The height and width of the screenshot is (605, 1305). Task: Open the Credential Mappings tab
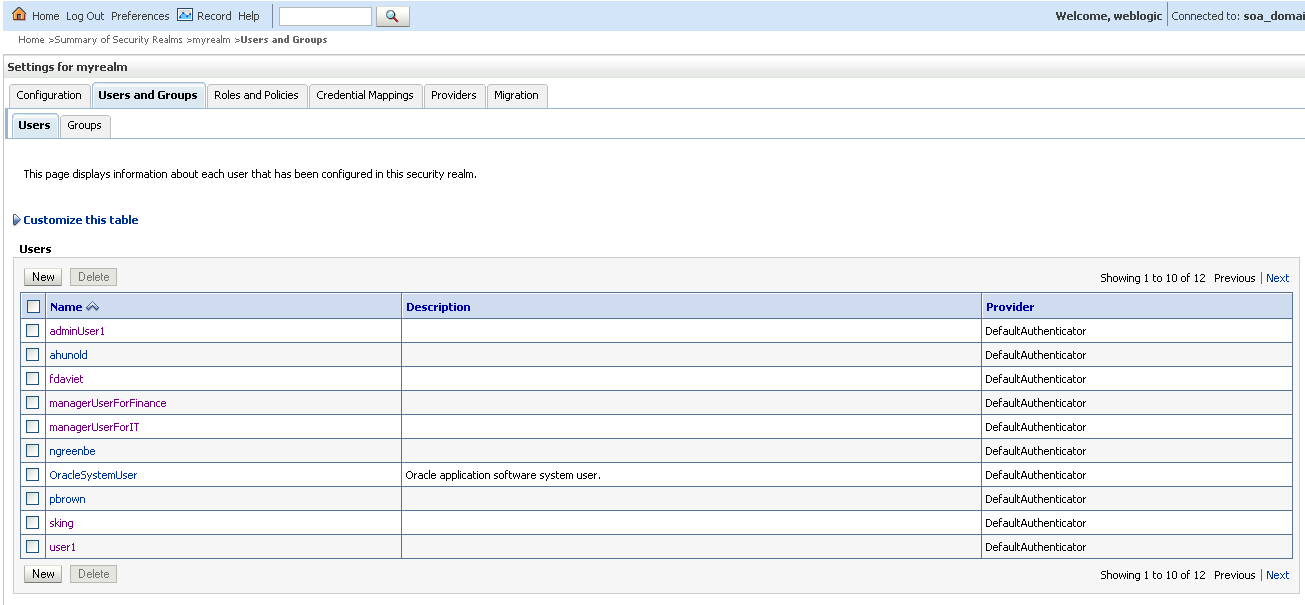tap(365, 95)
